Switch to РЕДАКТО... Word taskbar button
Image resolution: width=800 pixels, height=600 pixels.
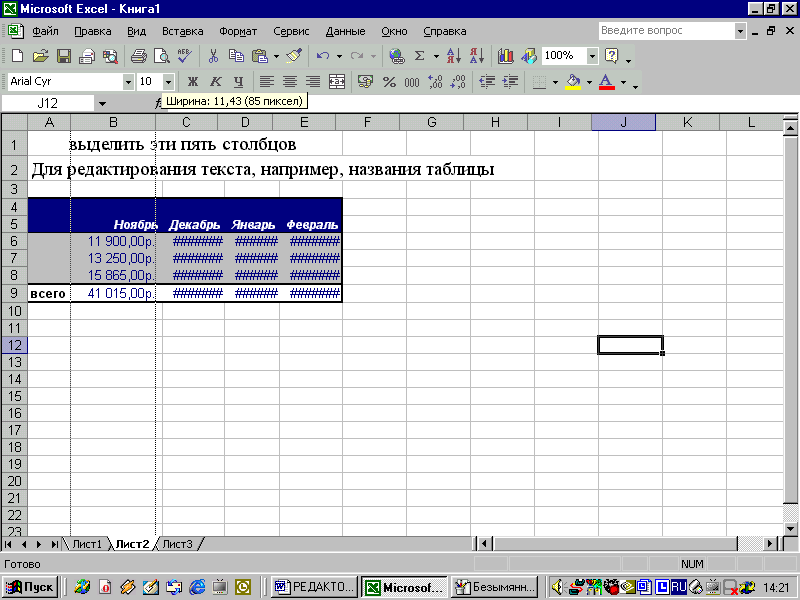(315, 587)
